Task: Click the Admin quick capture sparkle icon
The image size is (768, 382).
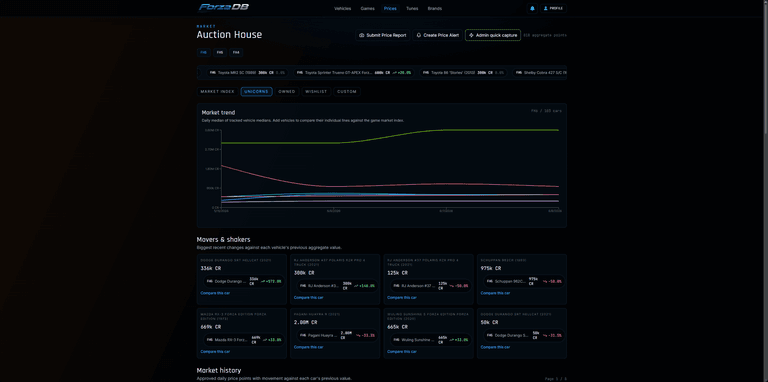Action: click(471, 35)
